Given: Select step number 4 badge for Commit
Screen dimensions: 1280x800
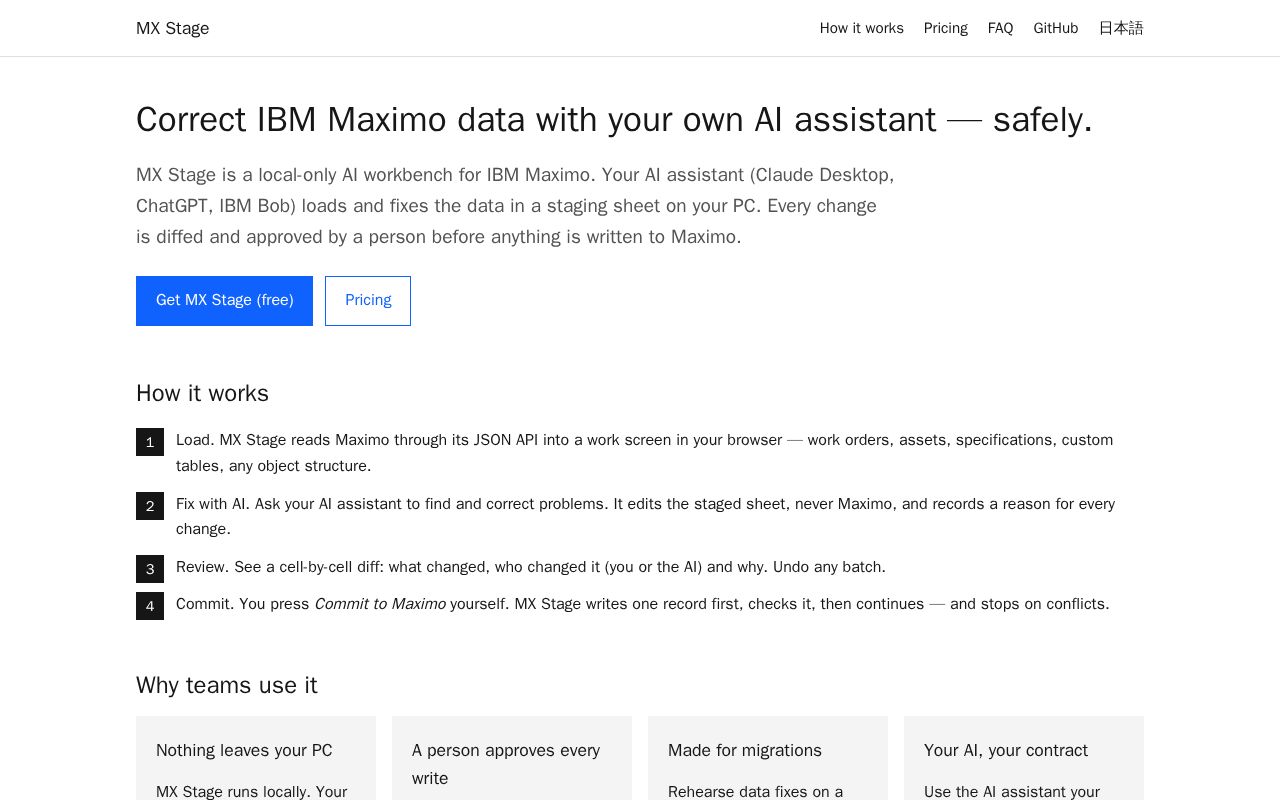Looking at the screenshot, I should 150,606.
